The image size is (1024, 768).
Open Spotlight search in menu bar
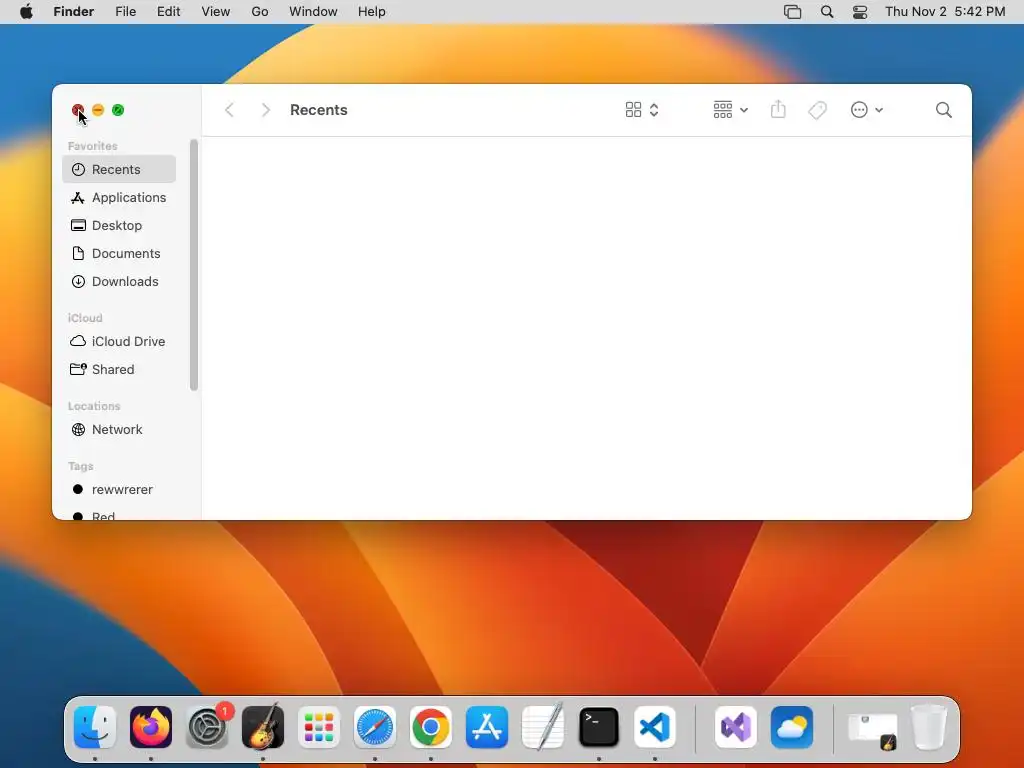point(827,12)
